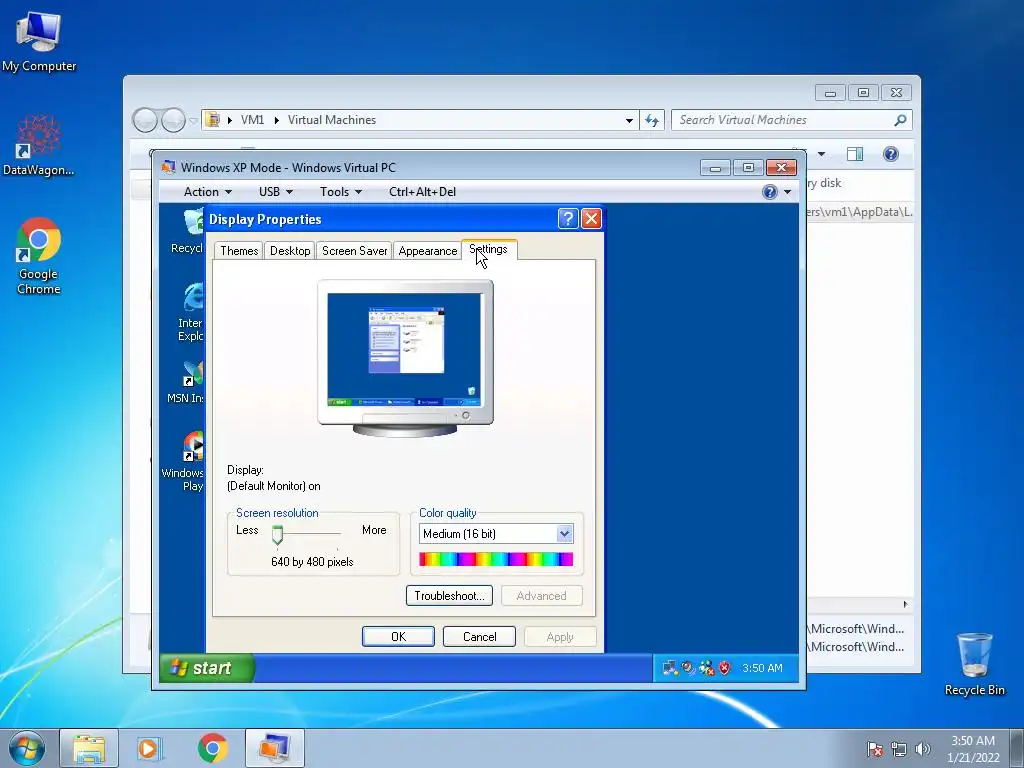The height and width of the screenshot is (768, 1024).
Task: Open the XP Internet Explorer desktop icon
Action: click(x=191, y=312)
